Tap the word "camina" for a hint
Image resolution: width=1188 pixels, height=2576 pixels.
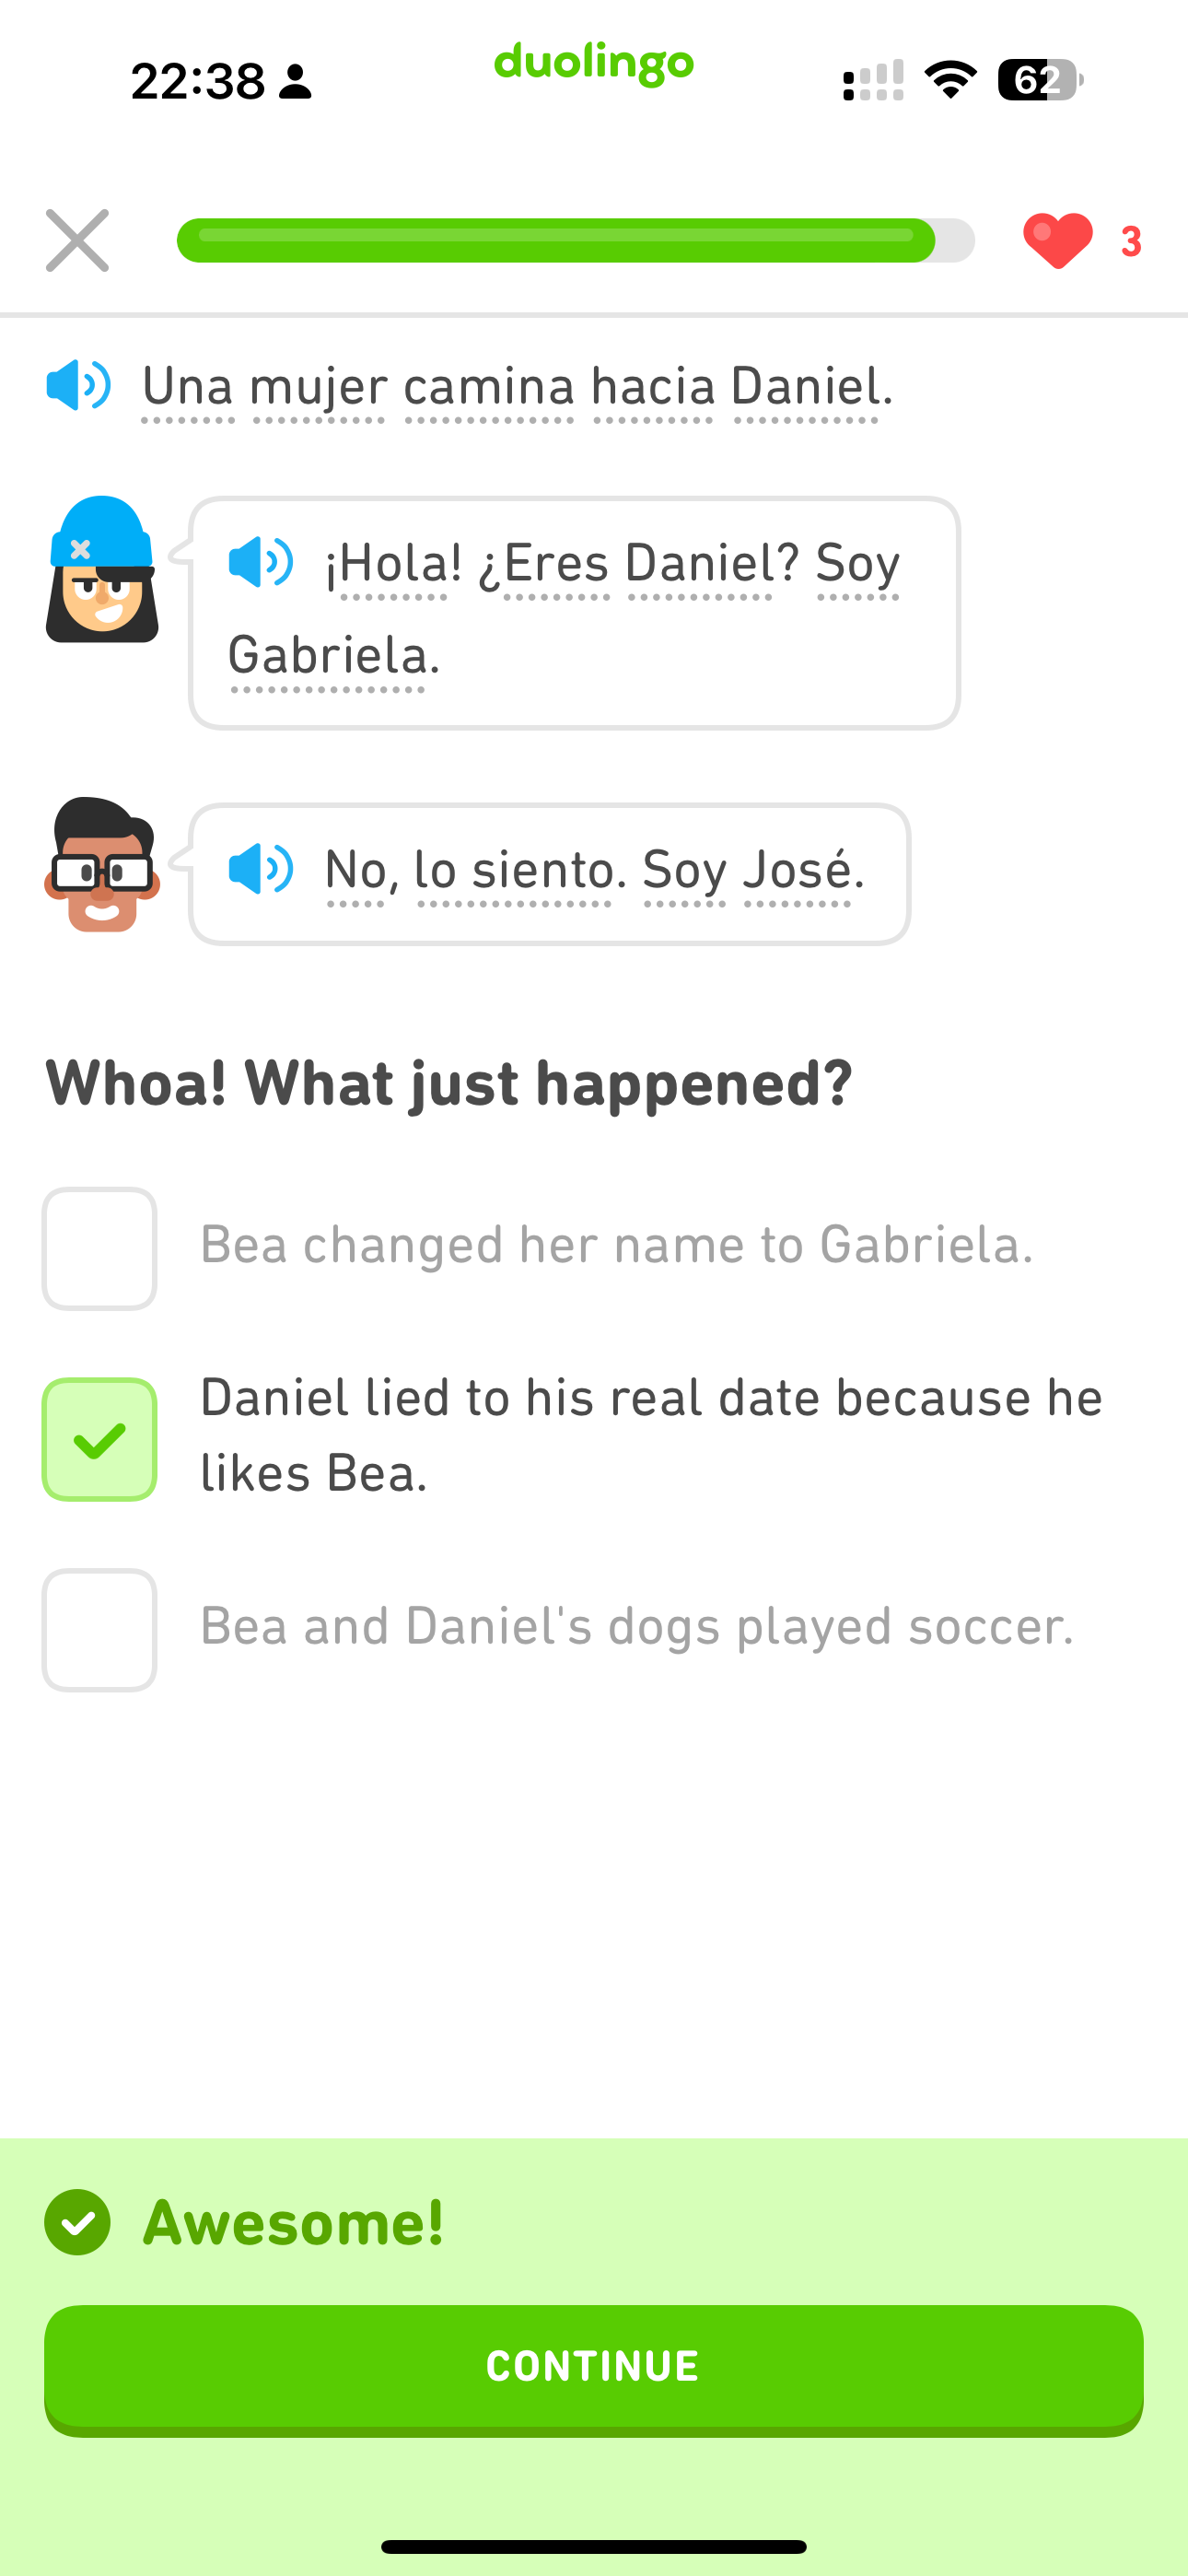point(489,387)
